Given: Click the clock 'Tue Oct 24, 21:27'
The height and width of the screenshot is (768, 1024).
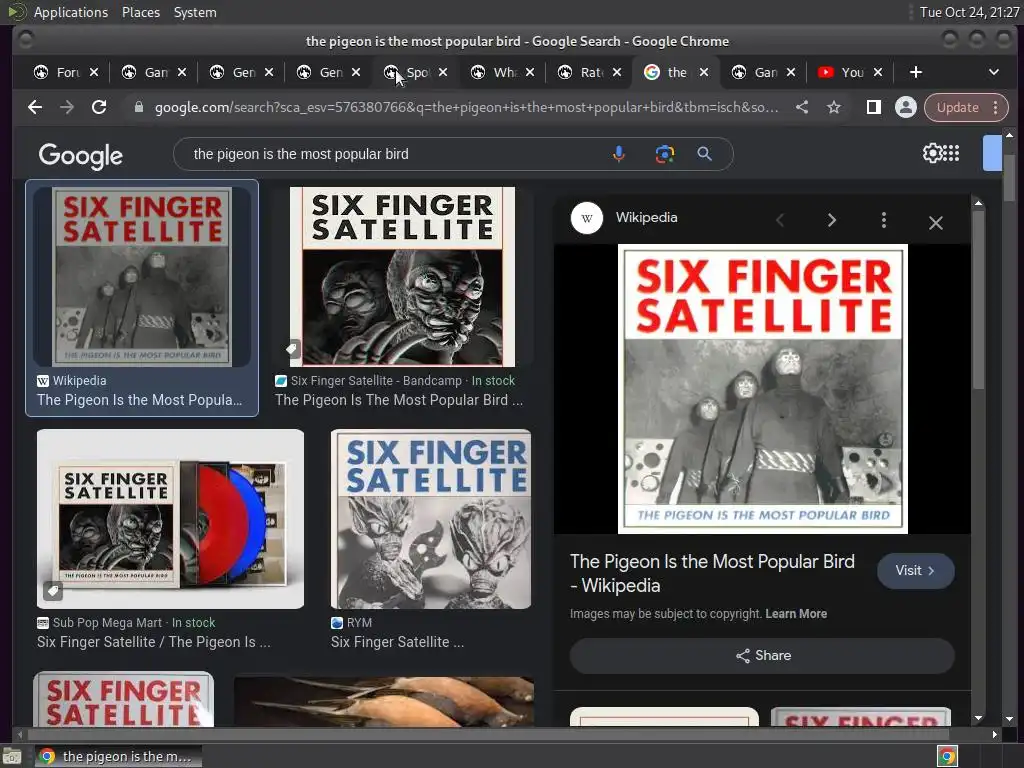Looking at the screenshot, I should [969, 12].
